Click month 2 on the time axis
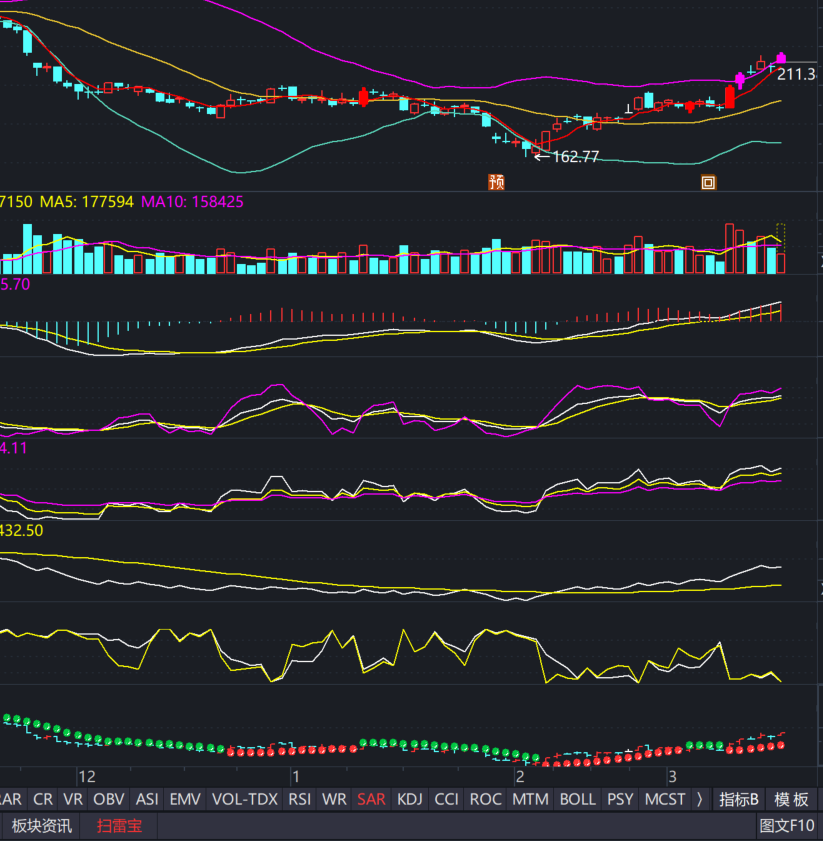Image resolution: width=823 pixels, height=841 pixels. click(520, 776)
